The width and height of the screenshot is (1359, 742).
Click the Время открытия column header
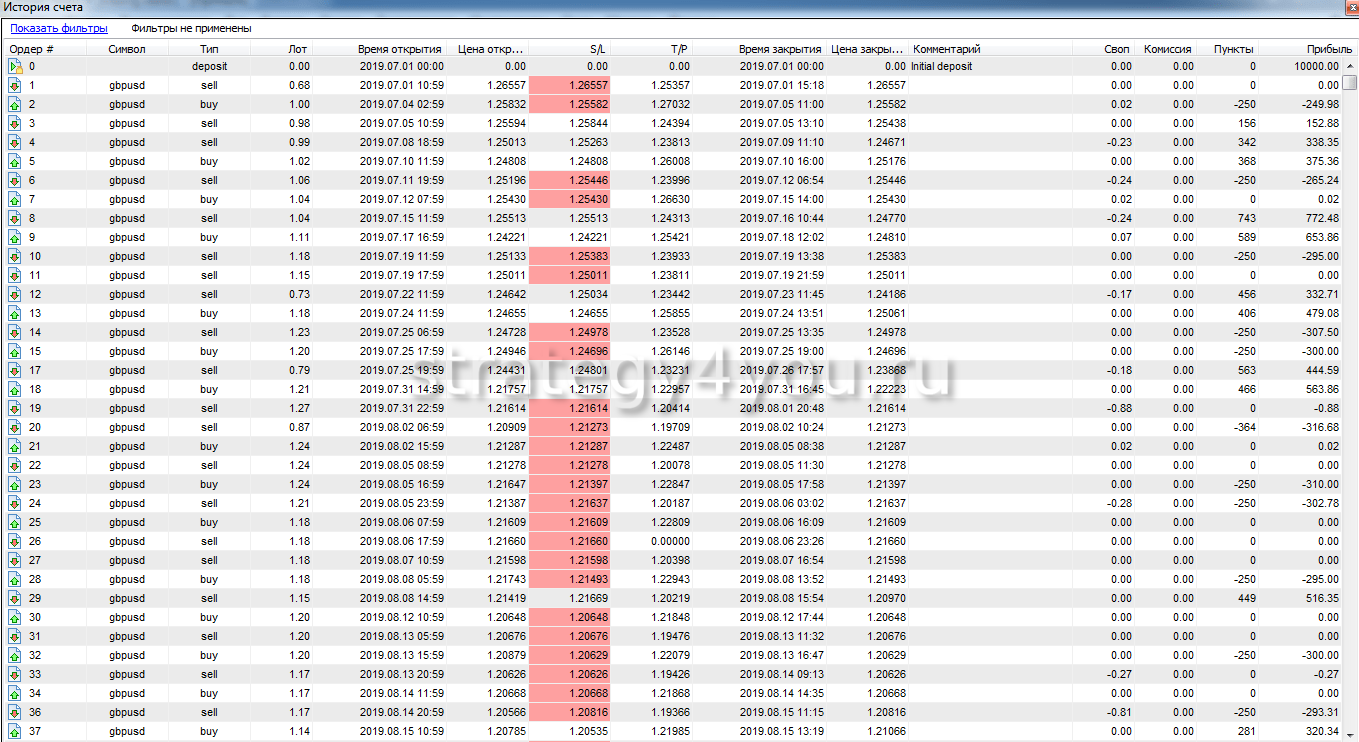pyautogui.click(x=400, y=49)
